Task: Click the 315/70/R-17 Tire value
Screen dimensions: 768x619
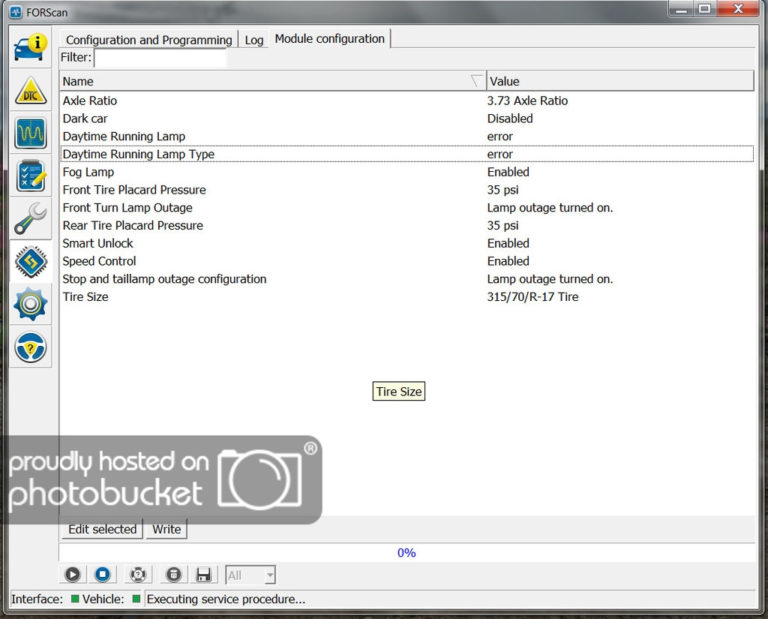Action: pyautogui.click(x=533, y=297)
